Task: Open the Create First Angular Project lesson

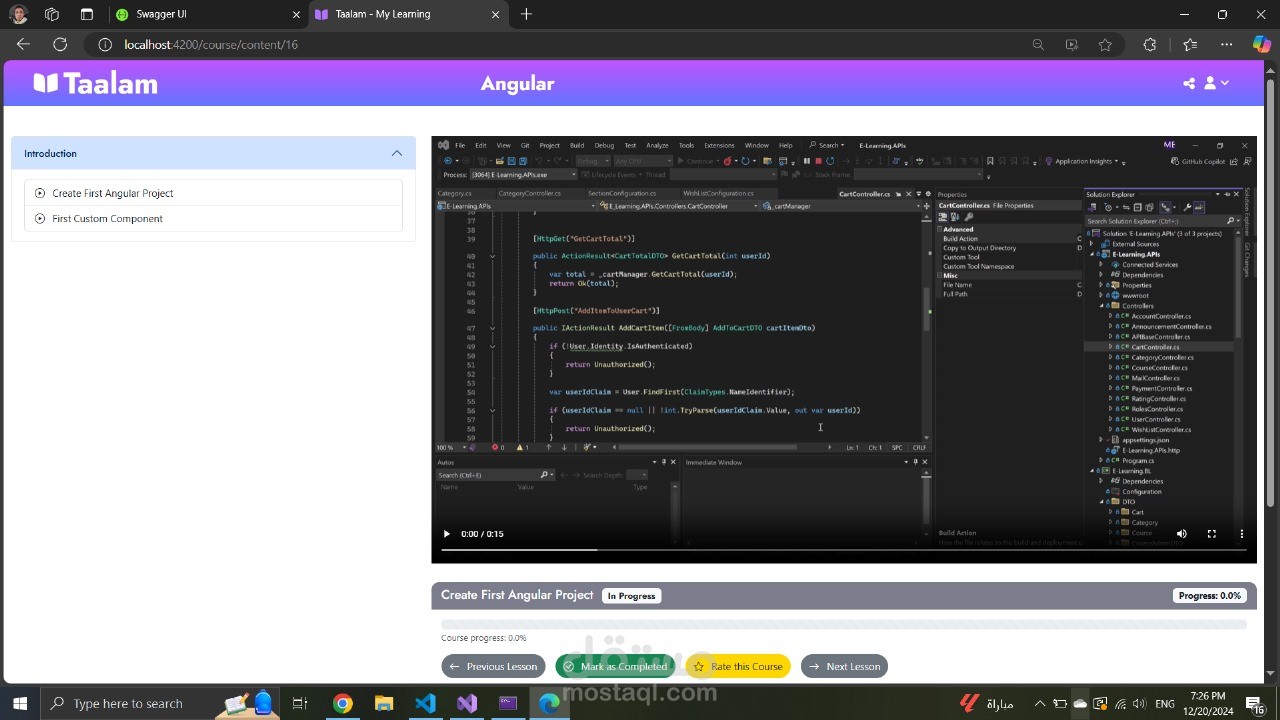Action: (x=213, y=193)
